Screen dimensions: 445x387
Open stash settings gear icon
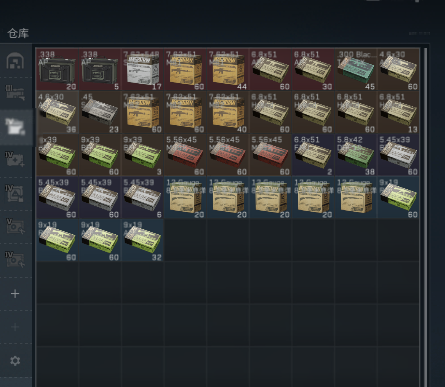(x=15, y=360)
